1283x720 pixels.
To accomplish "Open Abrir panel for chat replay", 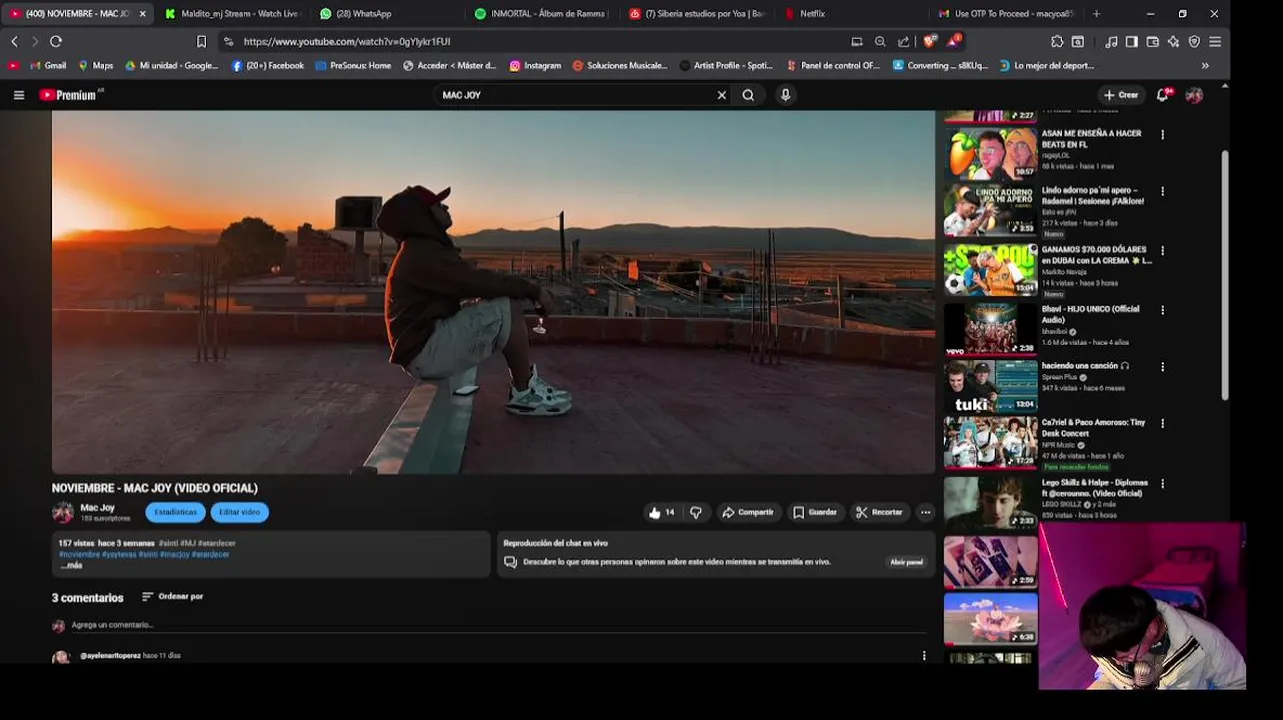I will click(906, 562).
